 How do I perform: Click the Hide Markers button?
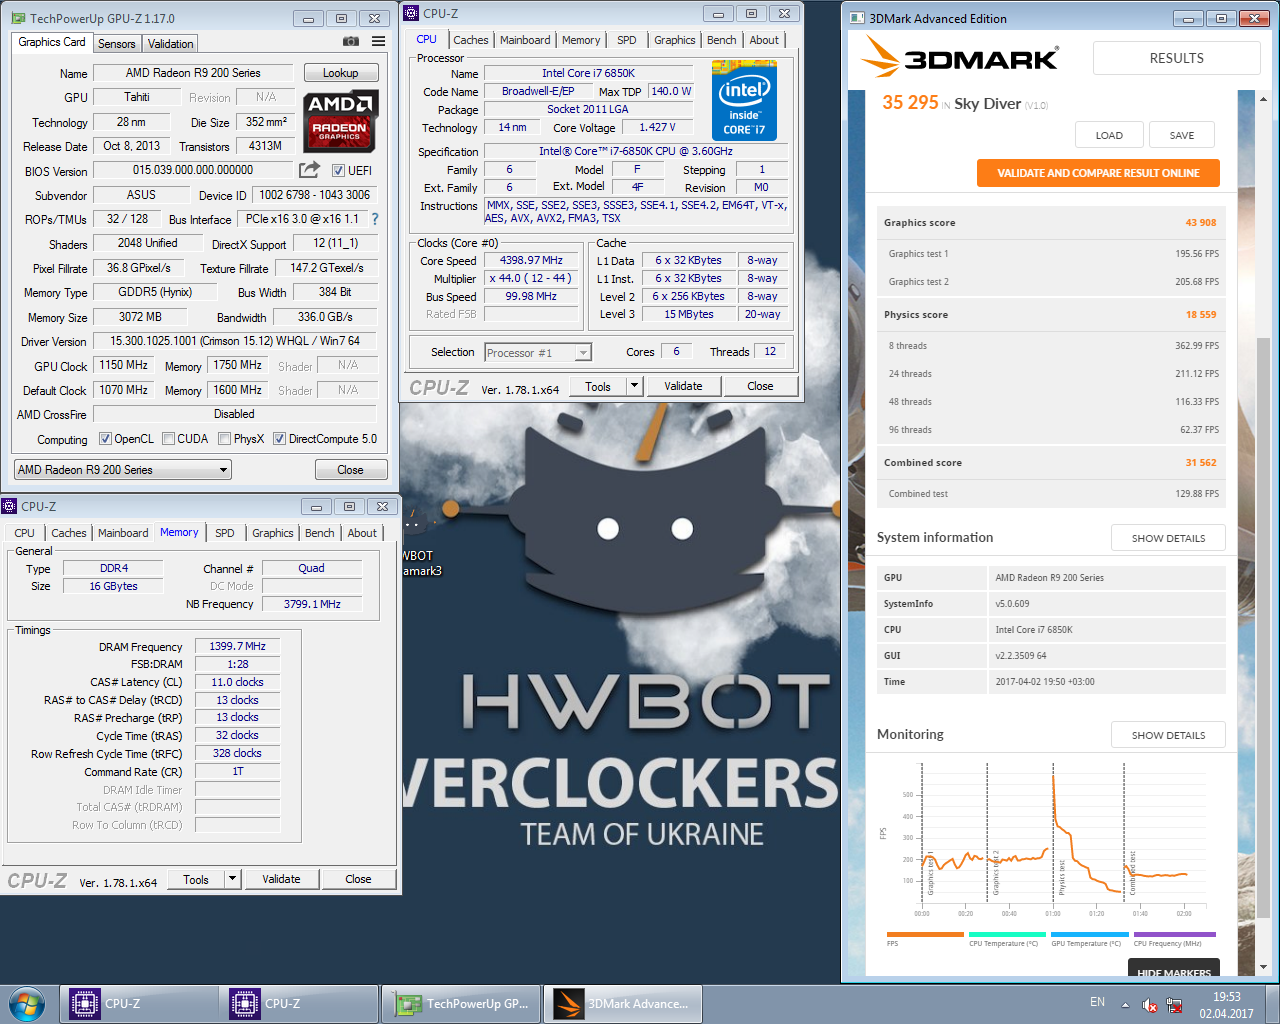pos(1174,968)
